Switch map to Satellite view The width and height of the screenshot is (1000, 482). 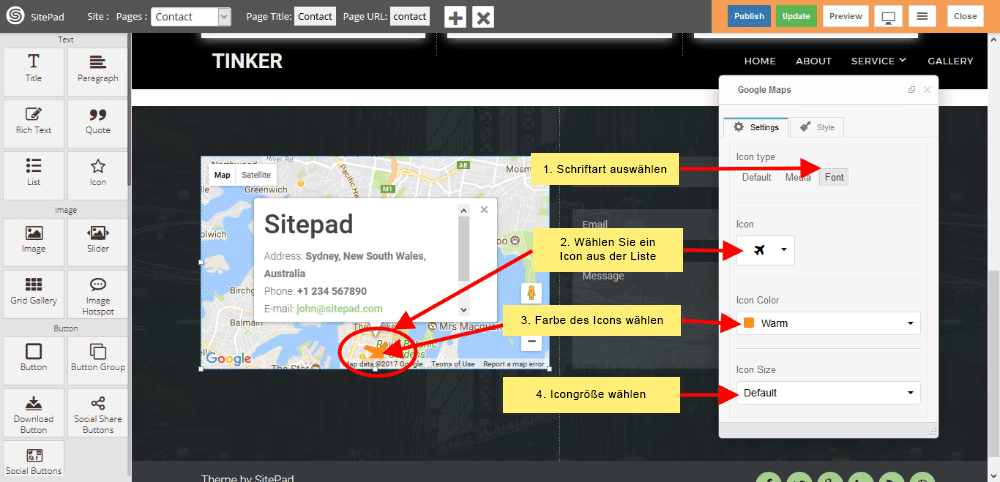256,175
